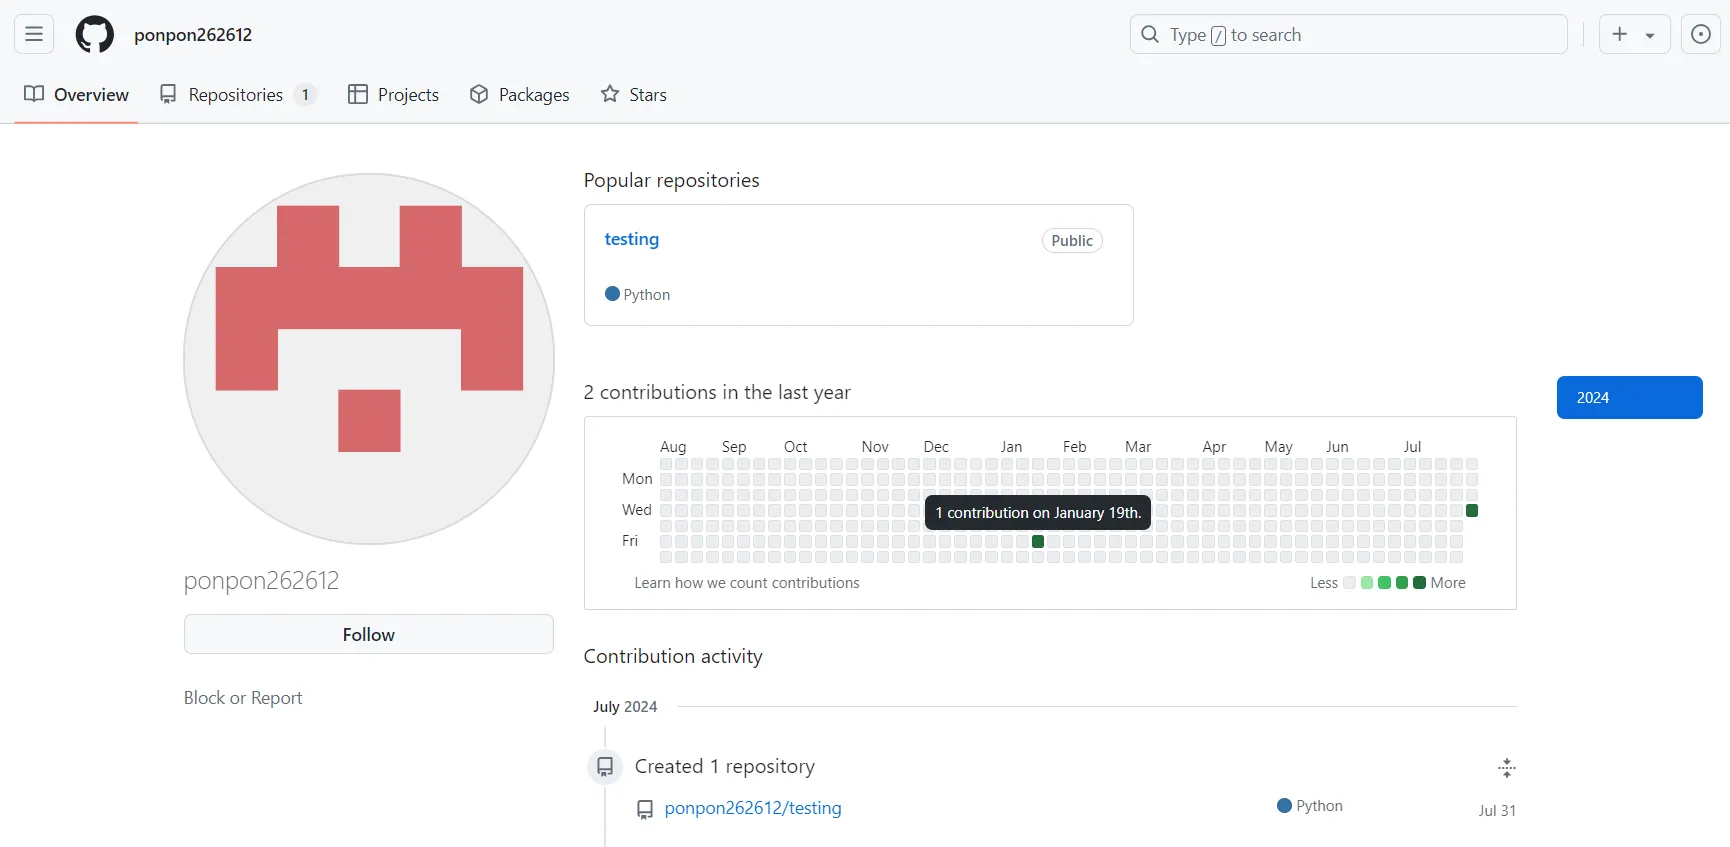Viewport: 1730px width, 847px height.
Task: Open Learn how we count contributions link
Action: (x=746, y=583)
